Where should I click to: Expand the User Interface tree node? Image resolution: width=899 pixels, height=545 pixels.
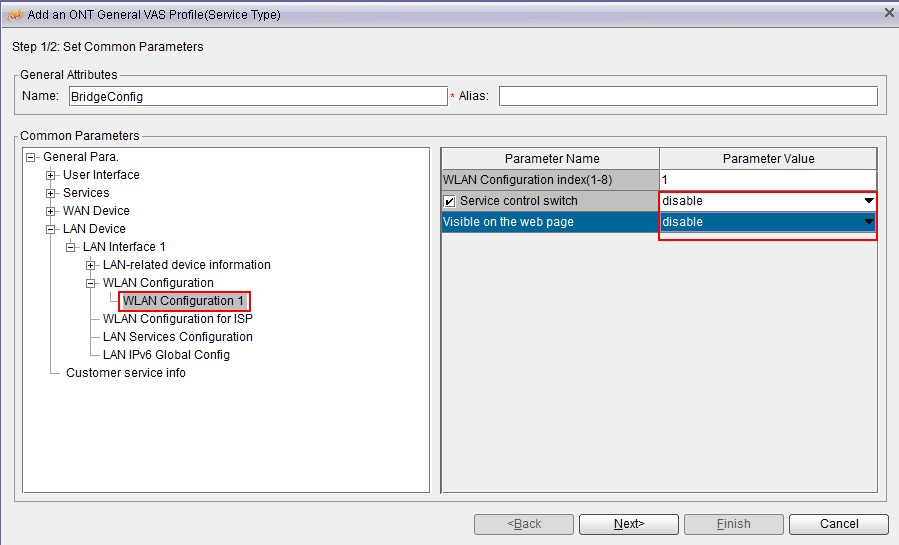pyautogui.click(x=51, y=175)
